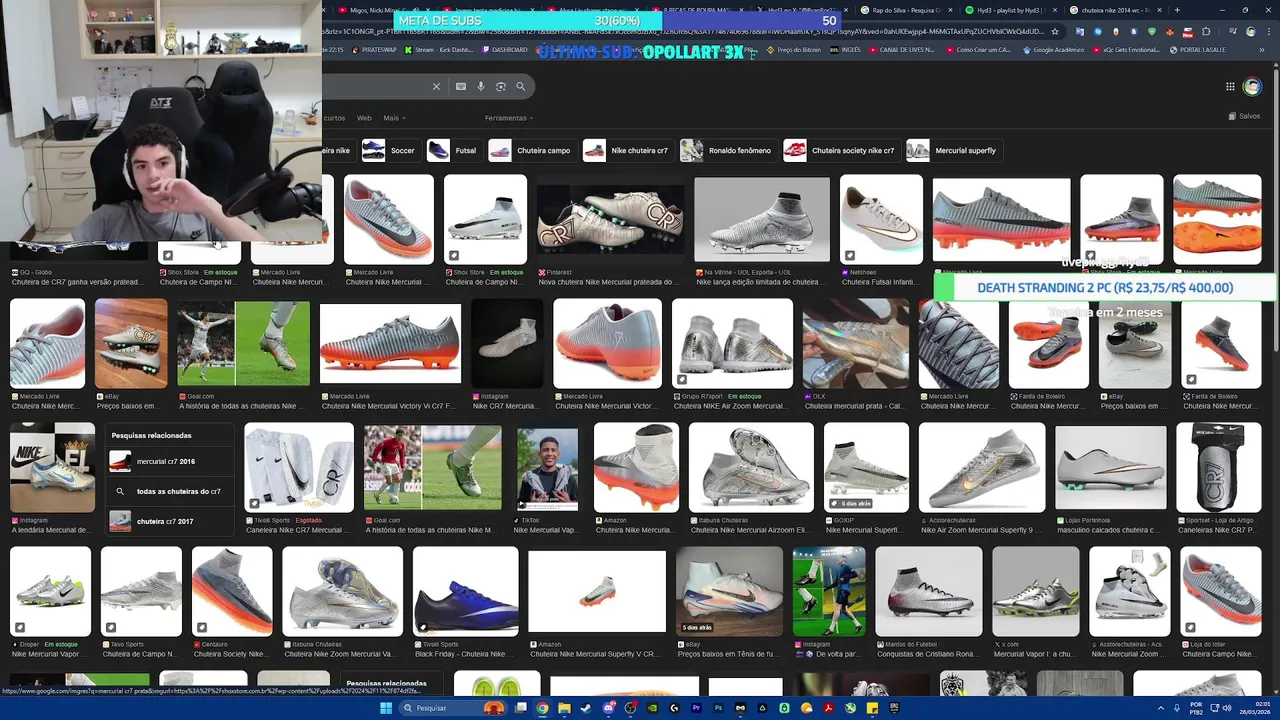Viewport: 1280px width, 720px height.
Task: Open Adobe Acrobat from the taskbar
Action: click(x=828, y=708)
